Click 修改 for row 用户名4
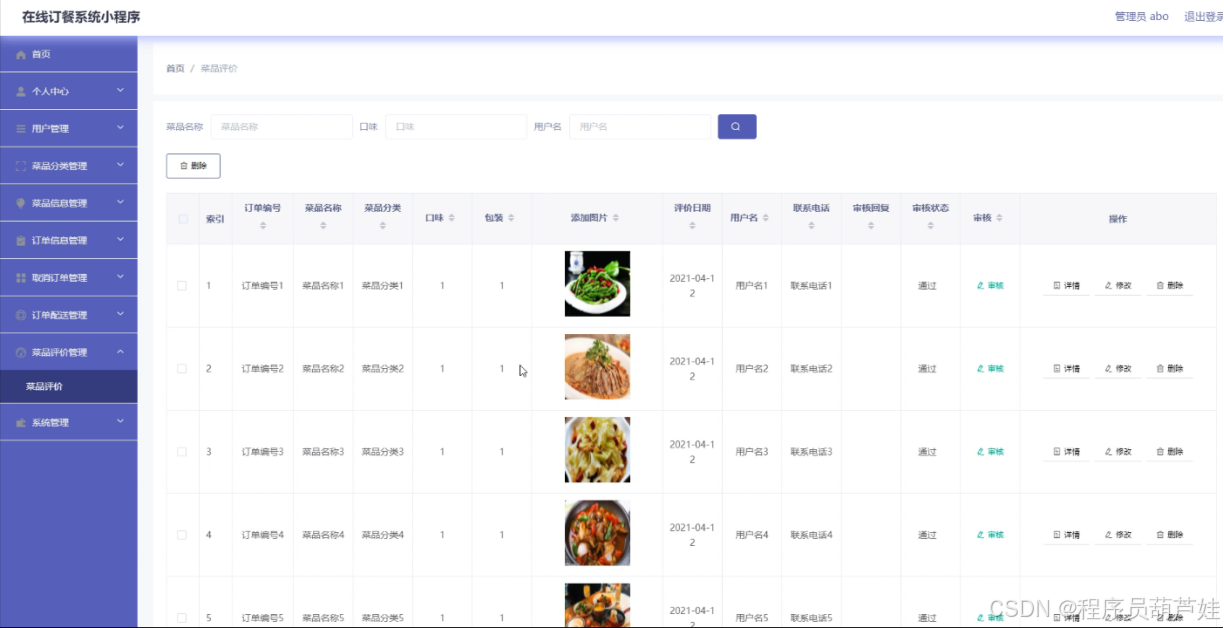This screenshot has width=1224, height=628. [x=1118, y=535]
